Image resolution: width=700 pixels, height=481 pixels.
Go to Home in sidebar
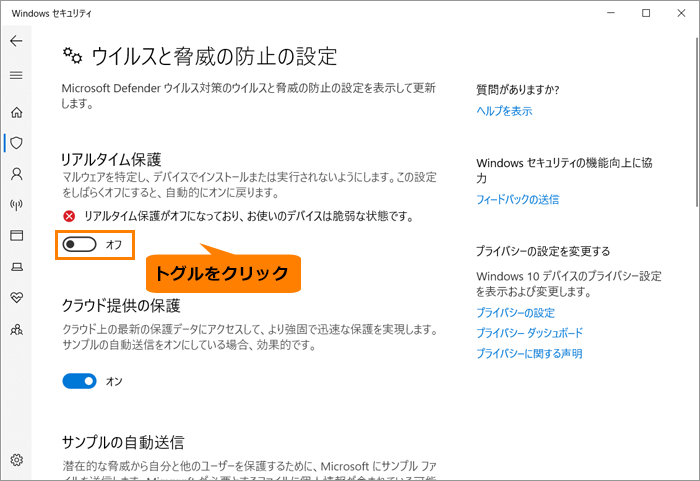[x=17, y=112]
